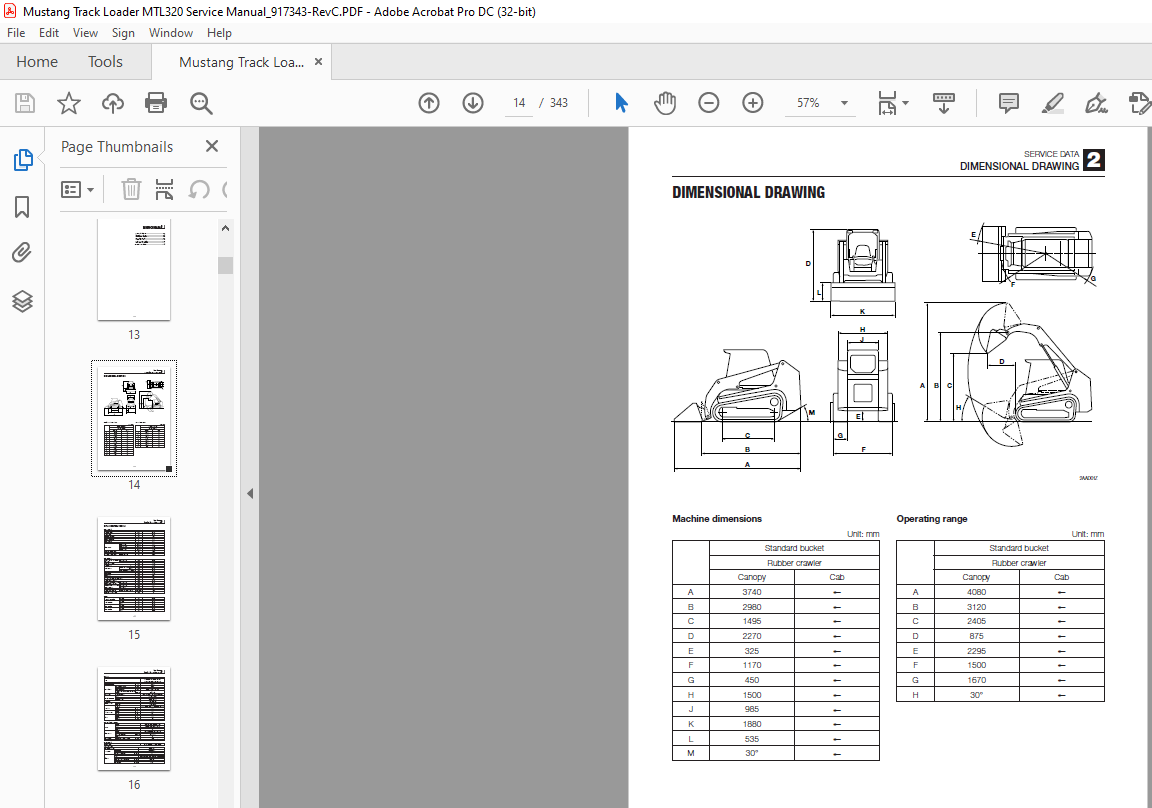Screen dimensions: 1152x808
Task: Open the Bookmarks pane
Action: 22,207
